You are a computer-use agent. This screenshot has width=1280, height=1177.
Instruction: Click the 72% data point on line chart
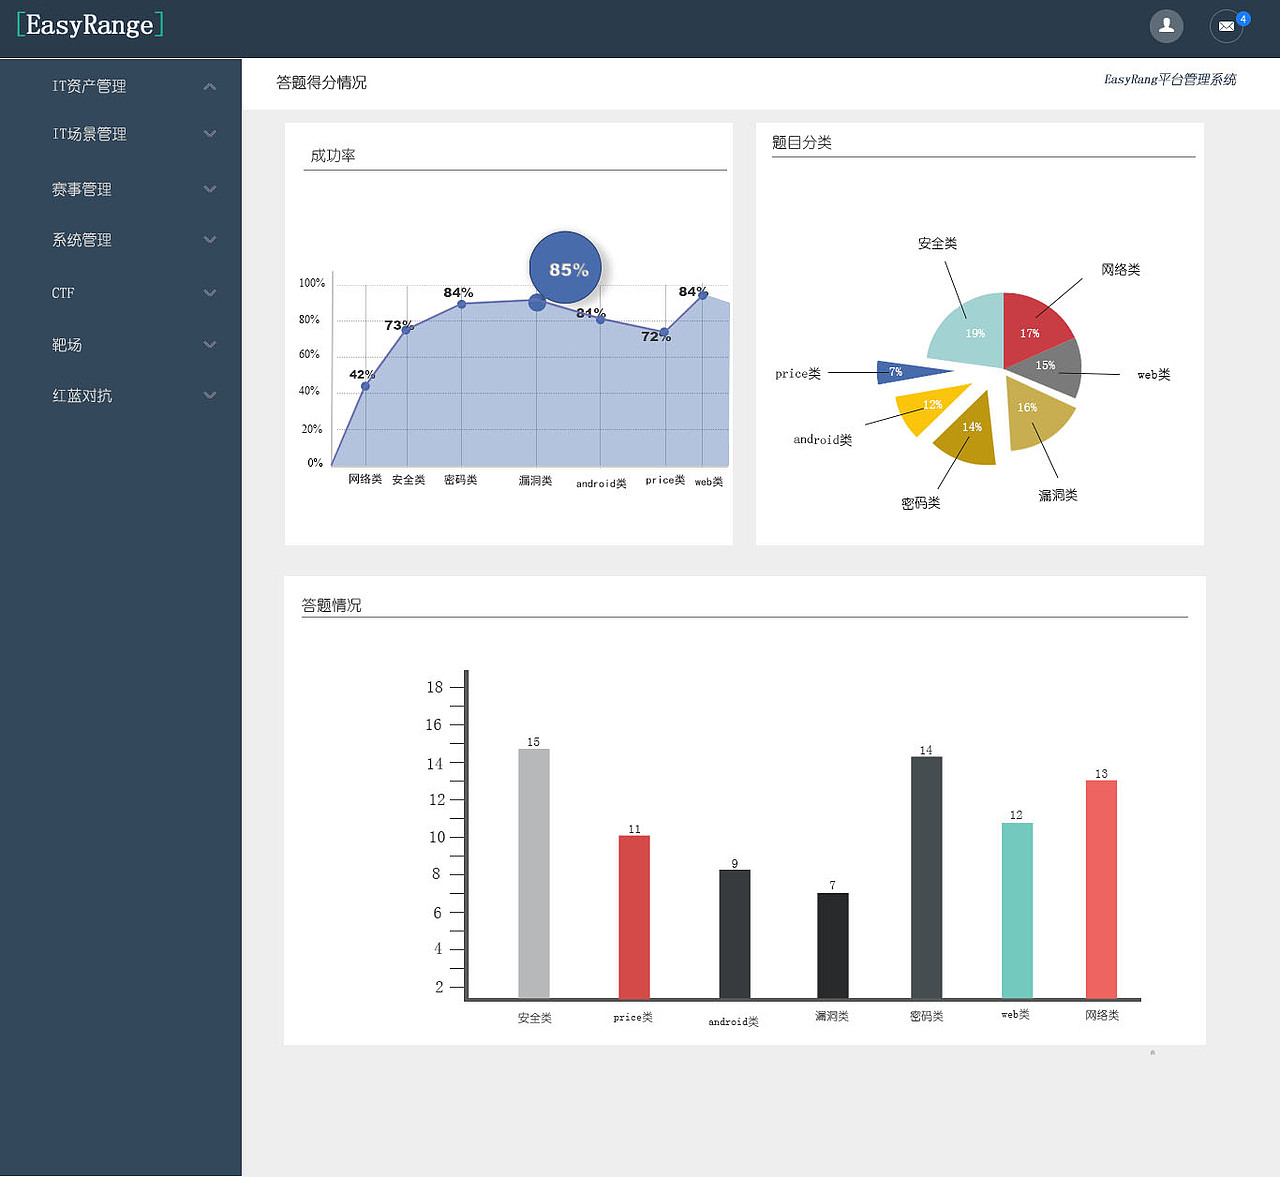664,332
